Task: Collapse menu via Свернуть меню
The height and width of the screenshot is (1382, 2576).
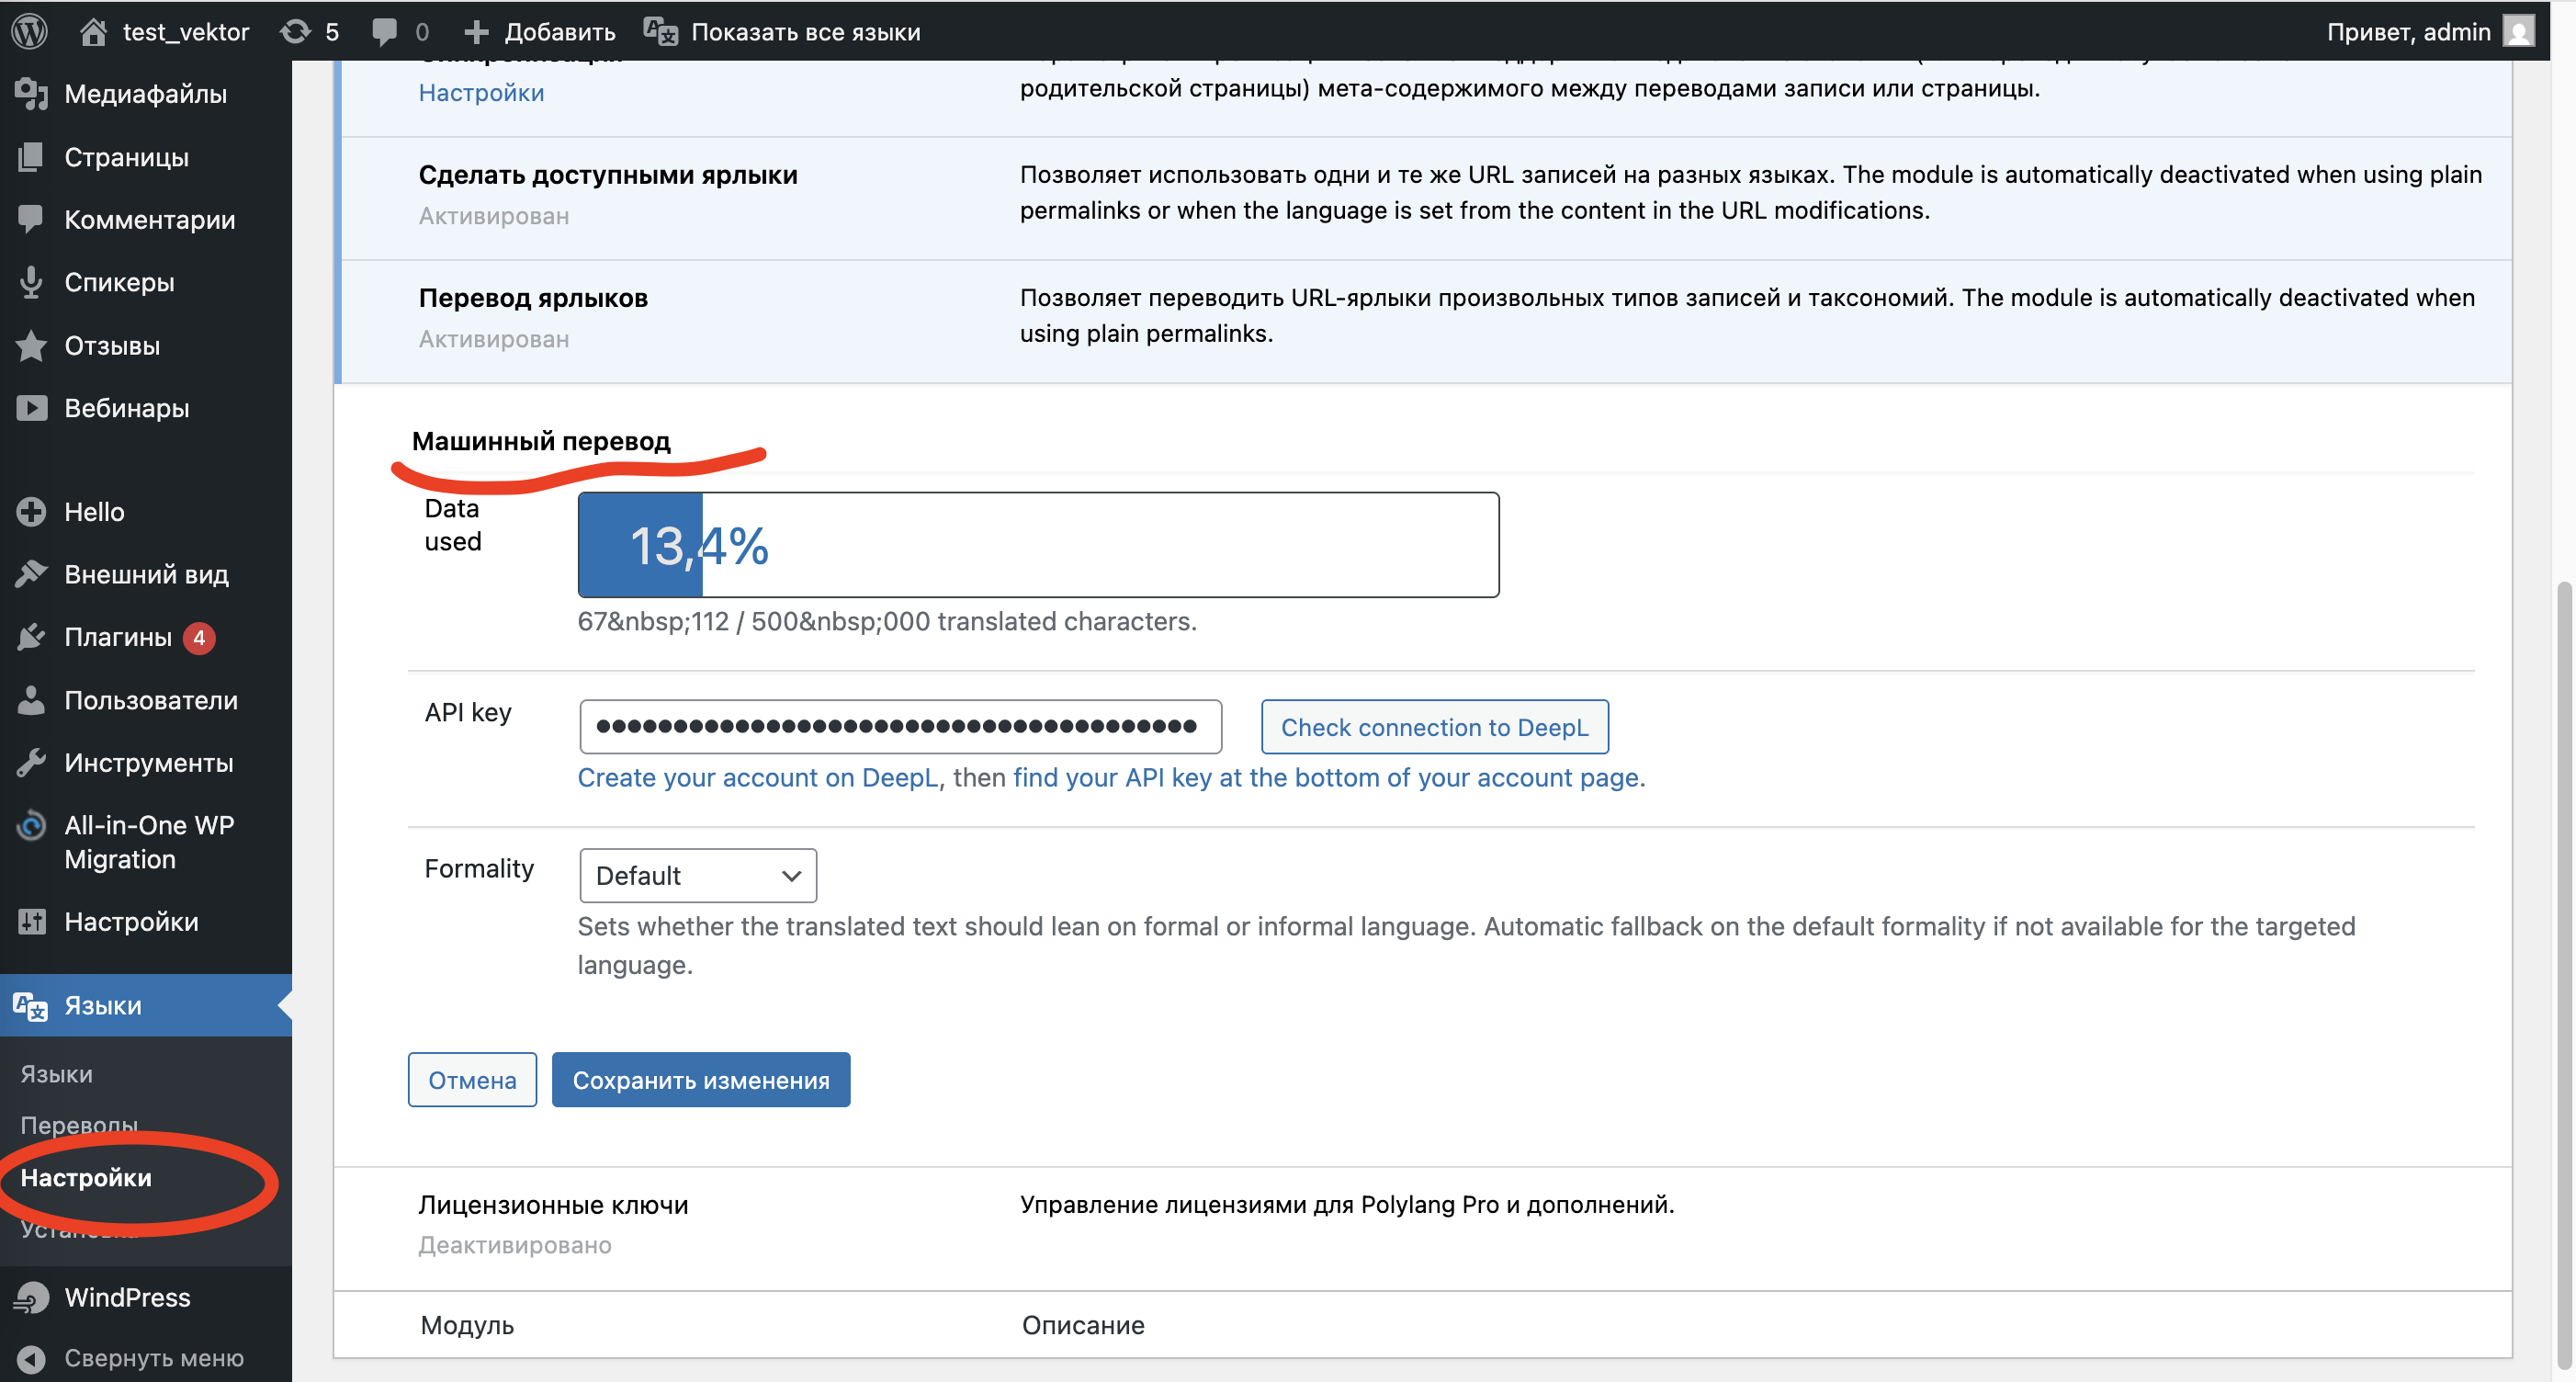Action: [x=153, y=1357]
